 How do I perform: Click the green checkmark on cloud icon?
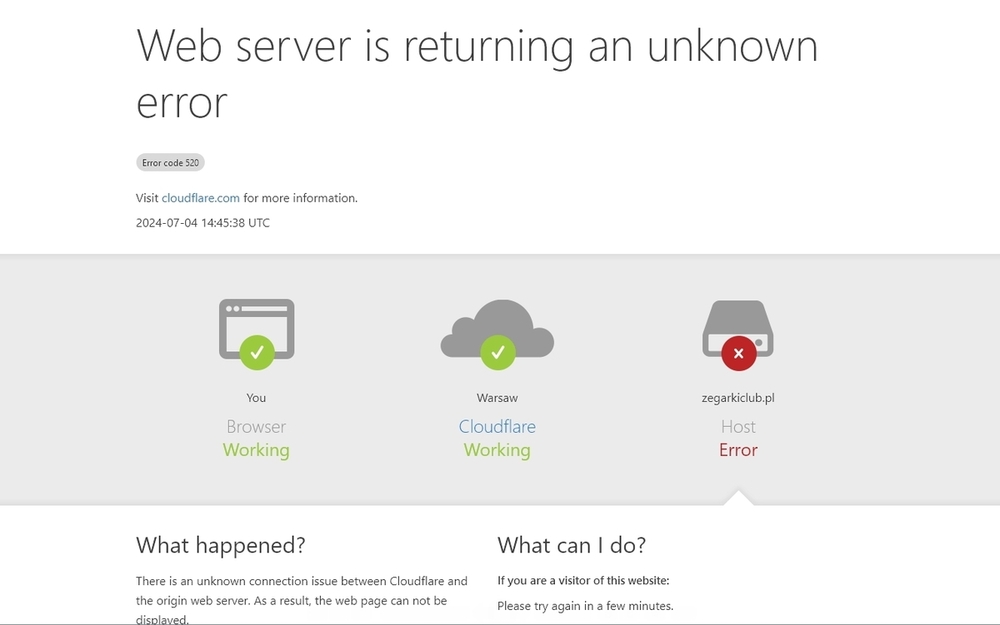497,352
